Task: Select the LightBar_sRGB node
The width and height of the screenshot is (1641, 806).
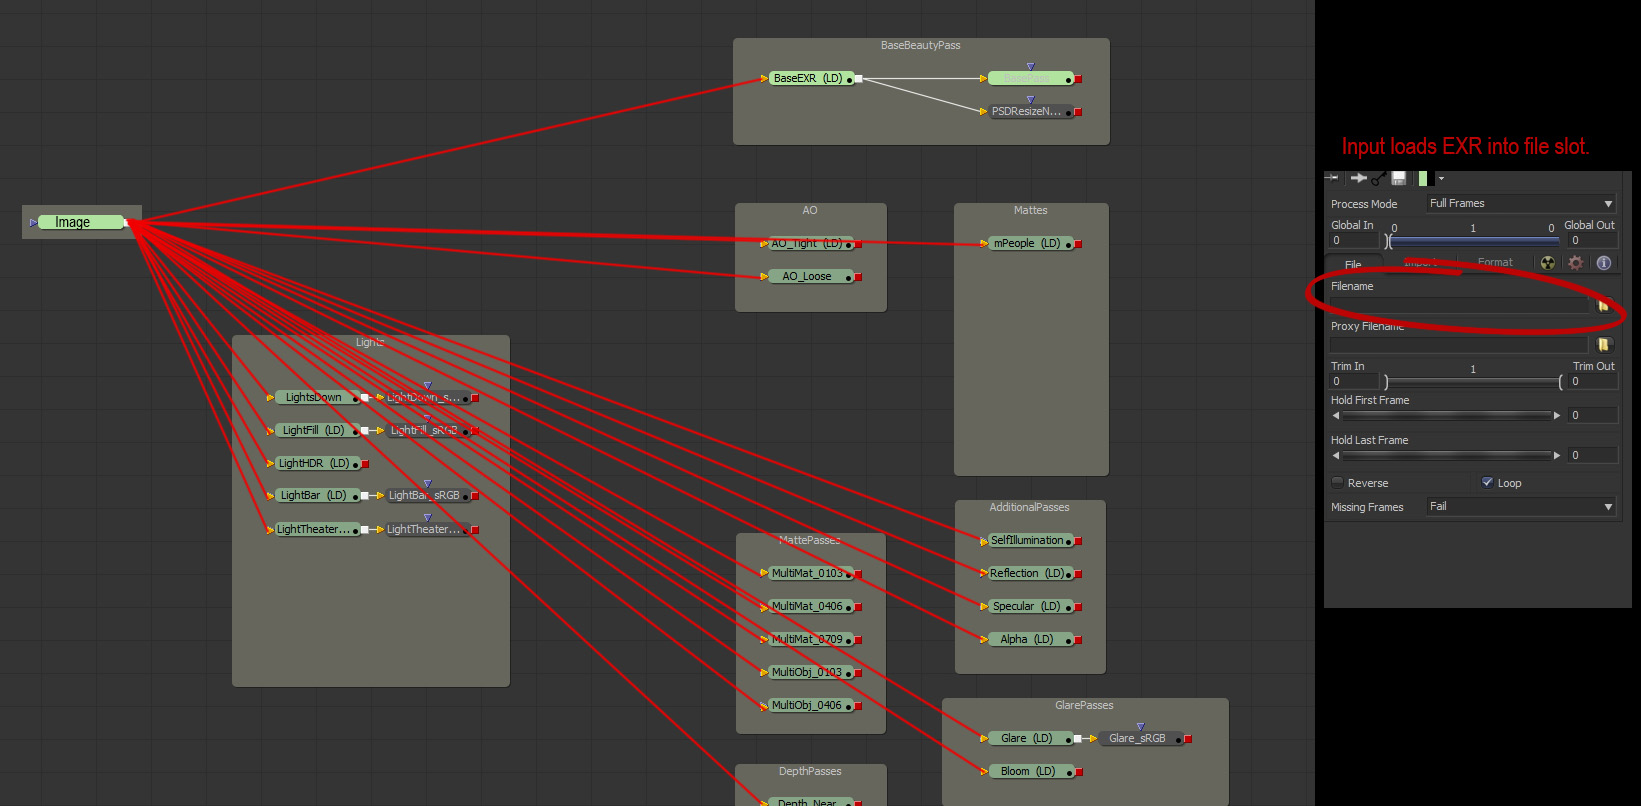Action: (x=428, y=495)
